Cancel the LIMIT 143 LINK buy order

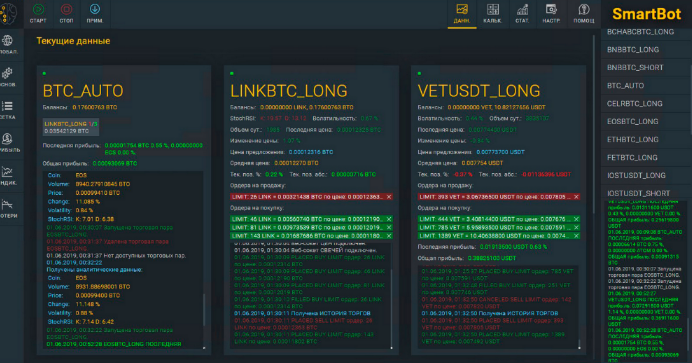[x=389, y=236]
